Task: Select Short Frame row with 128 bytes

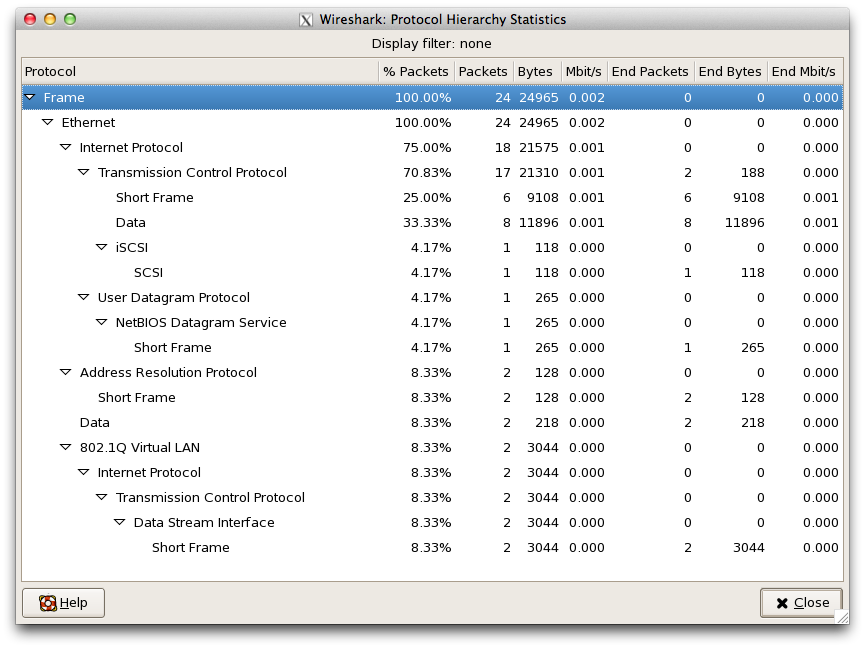Action: 432,398
